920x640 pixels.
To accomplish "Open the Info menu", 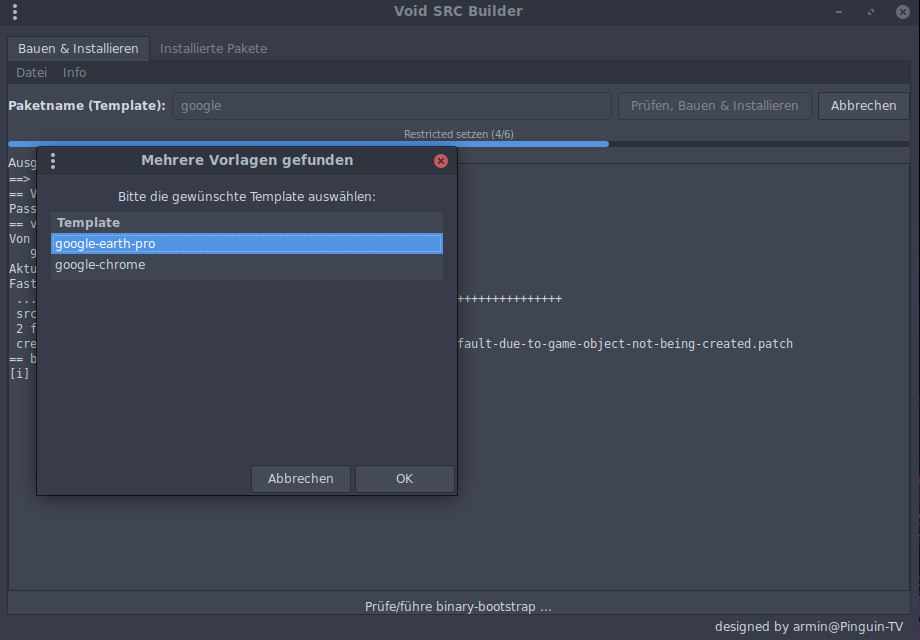I will pyautogui.click(x=75, y=72).
